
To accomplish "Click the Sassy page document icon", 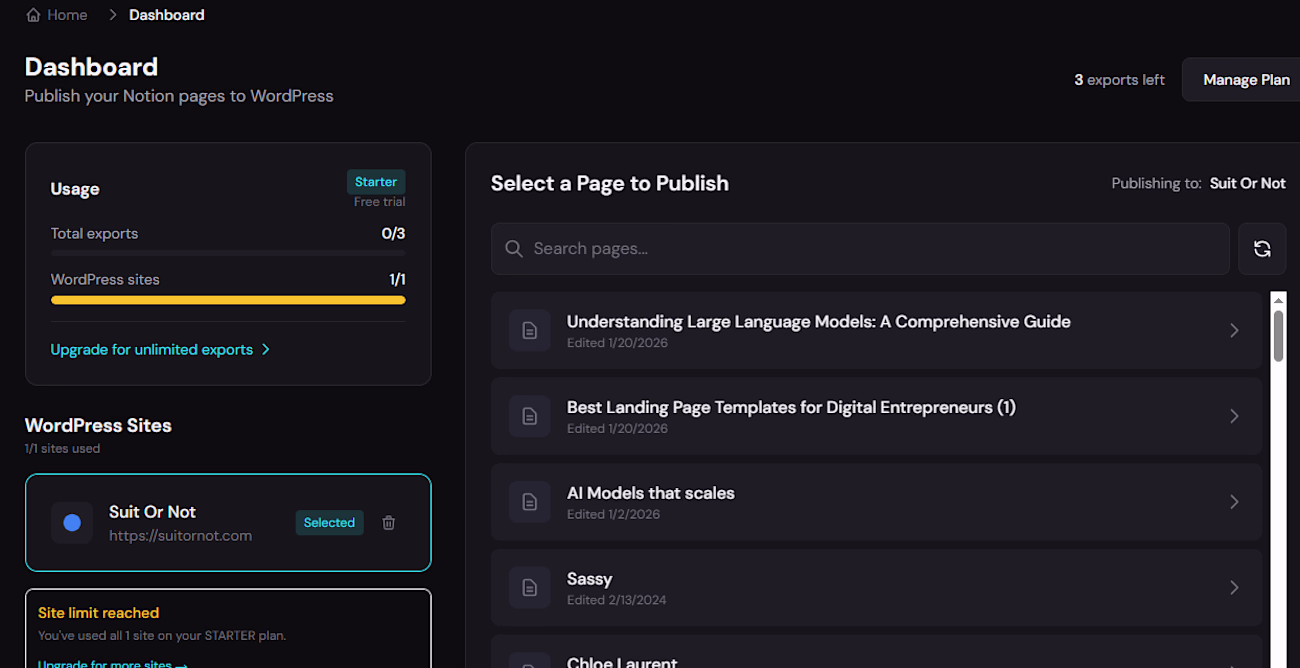I will pyautogui.click(x=530, y=588).
